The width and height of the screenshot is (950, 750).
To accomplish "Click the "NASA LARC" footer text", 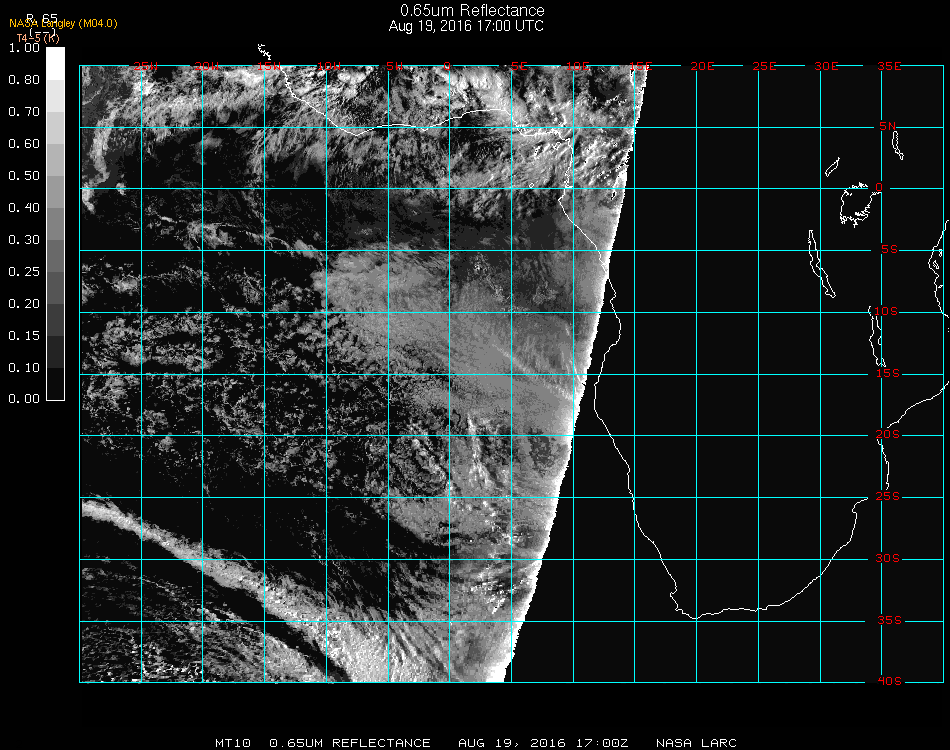I will tap(696, 743).
